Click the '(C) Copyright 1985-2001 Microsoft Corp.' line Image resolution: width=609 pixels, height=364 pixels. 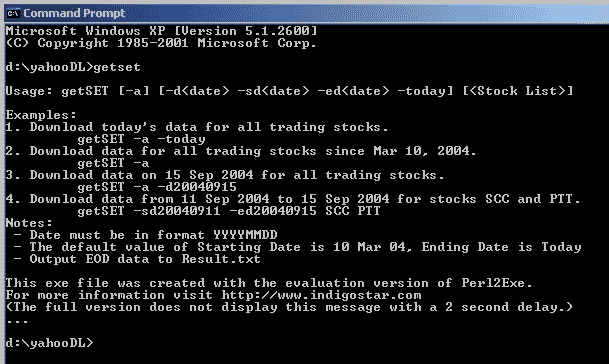[161, 43]
